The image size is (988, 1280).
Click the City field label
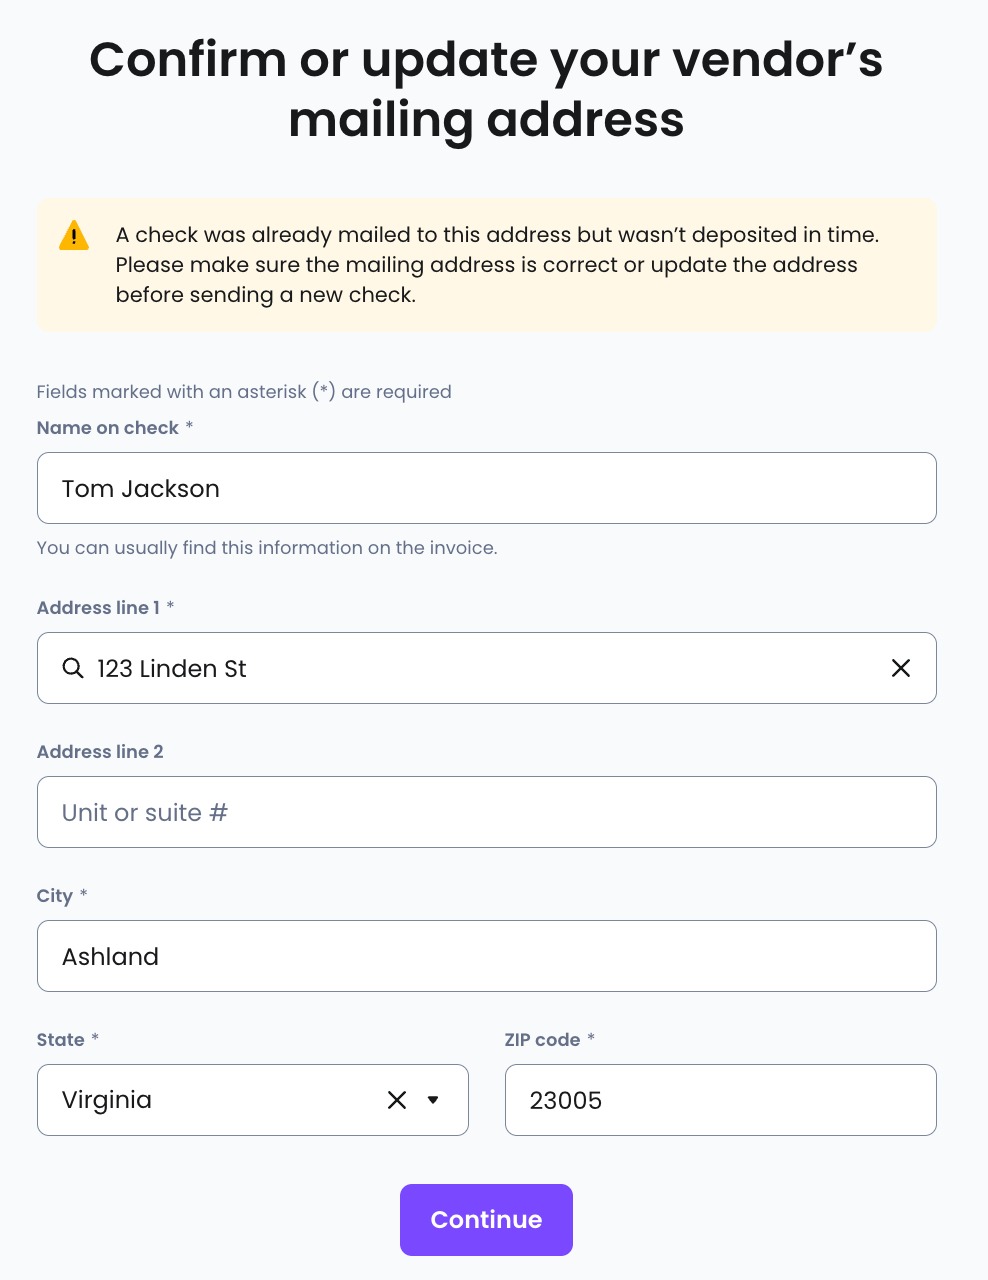(55, 896)
